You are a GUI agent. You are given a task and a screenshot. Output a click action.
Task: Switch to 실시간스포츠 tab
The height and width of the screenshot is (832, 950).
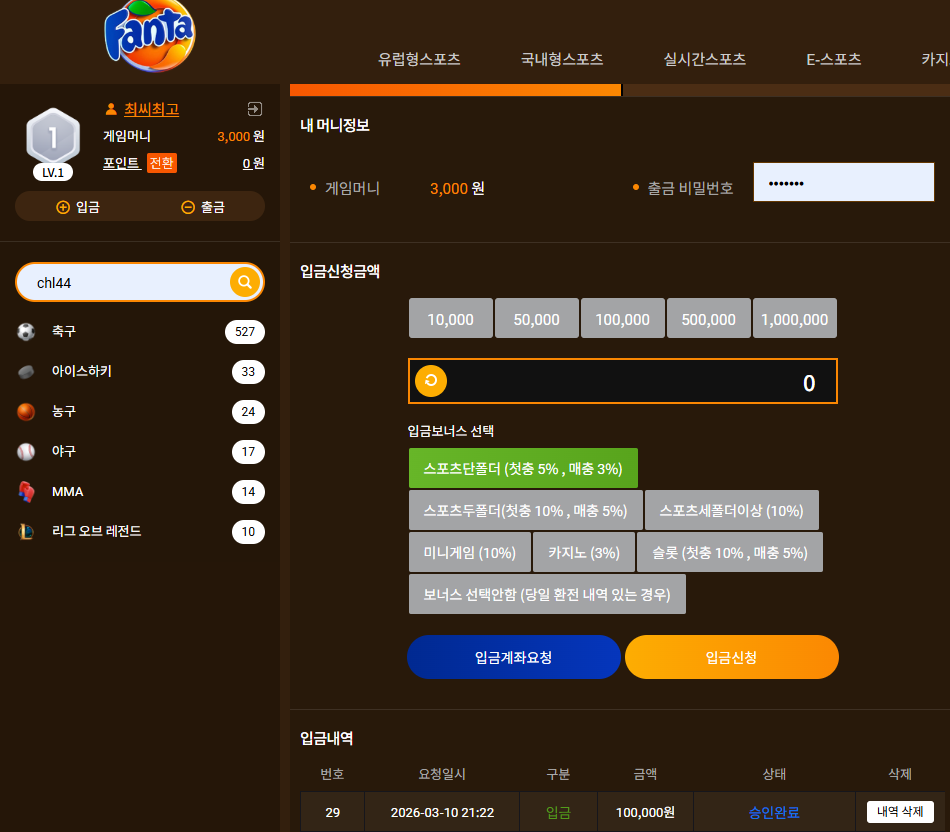tap(705, 59)
